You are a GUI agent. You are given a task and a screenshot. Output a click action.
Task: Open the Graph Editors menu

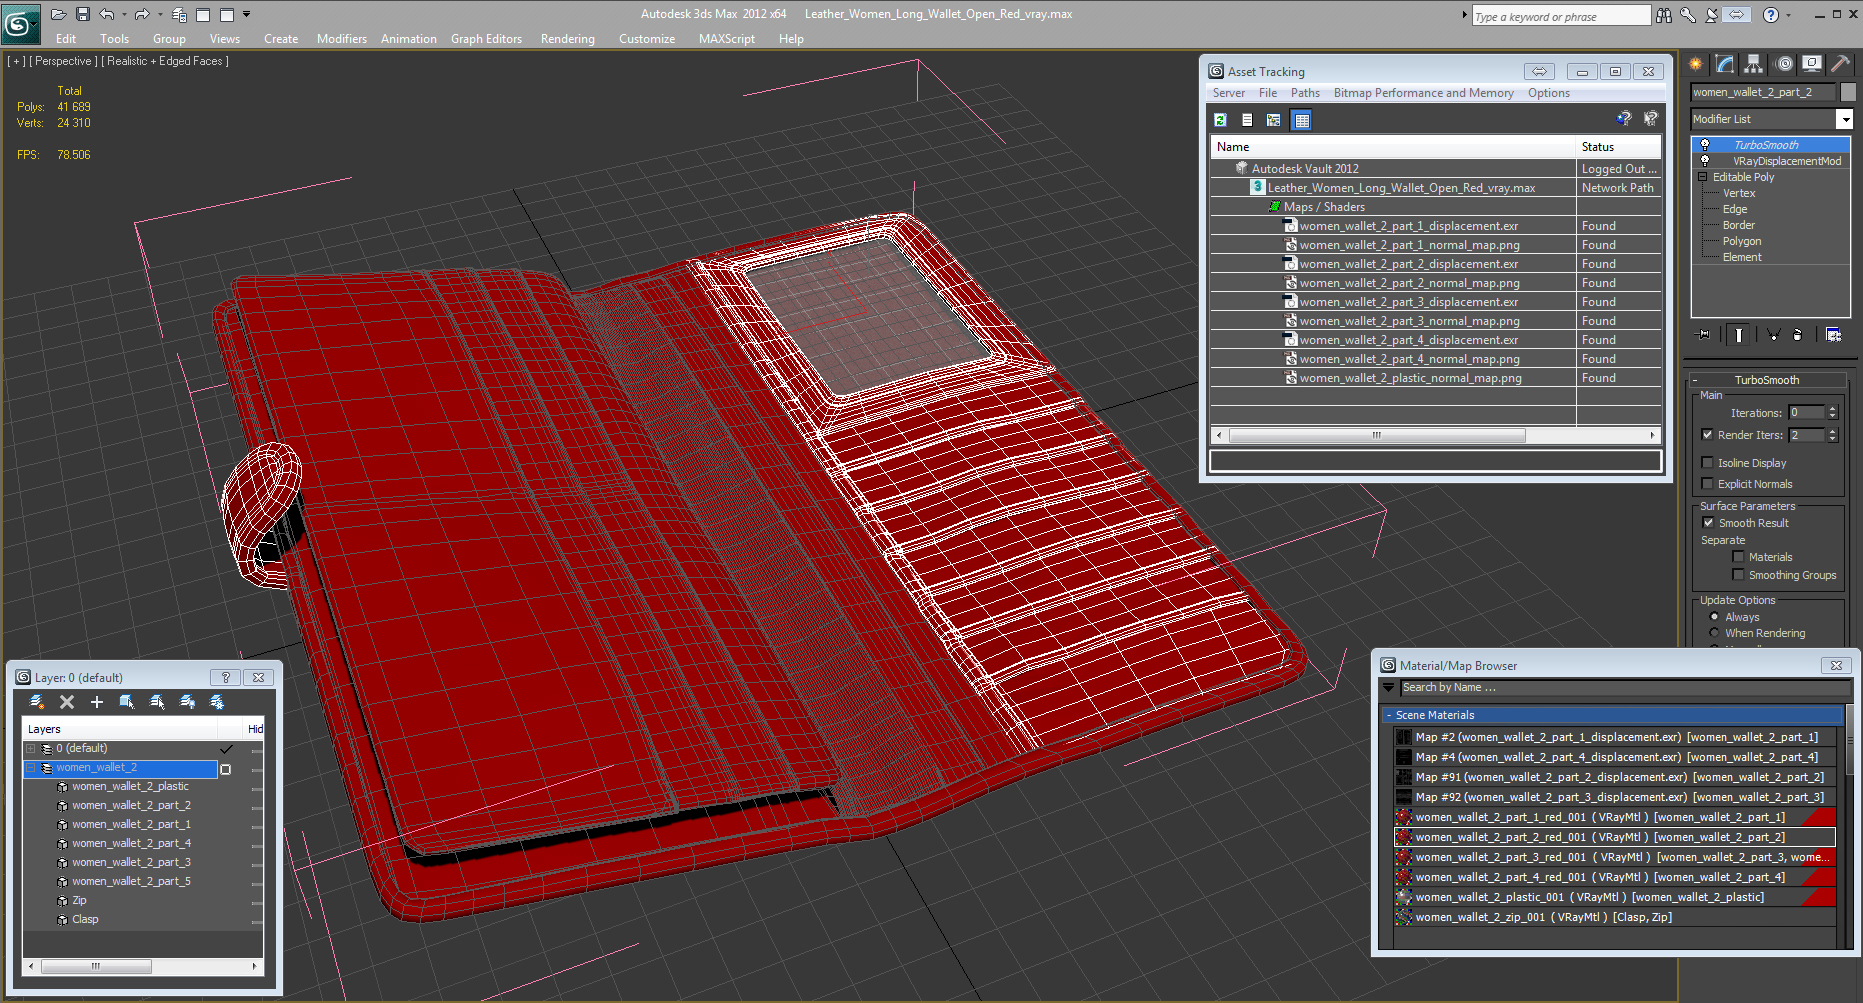(x=486, y=39)
